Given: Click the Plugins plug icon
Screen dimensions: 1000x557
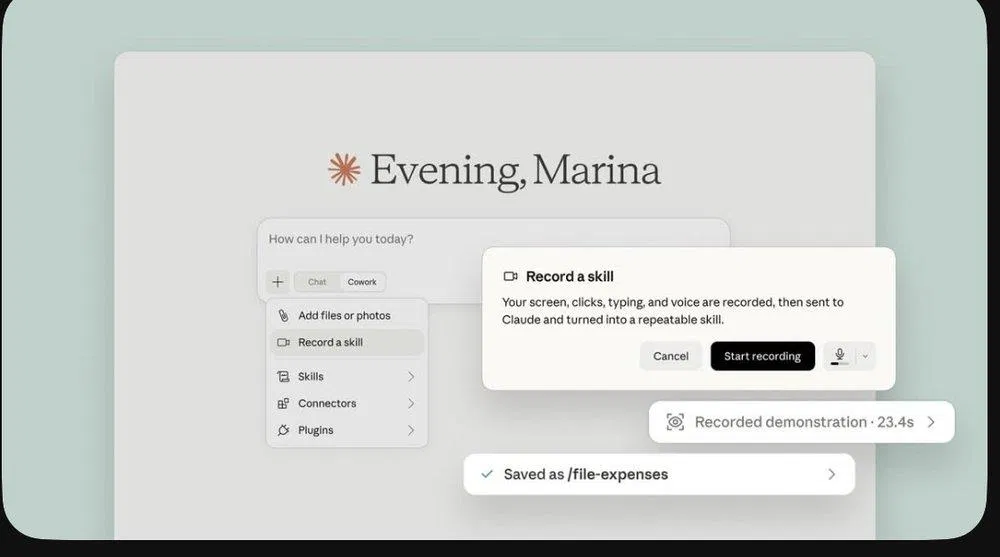Looking at the screenshot, I should tap(283, 430).
